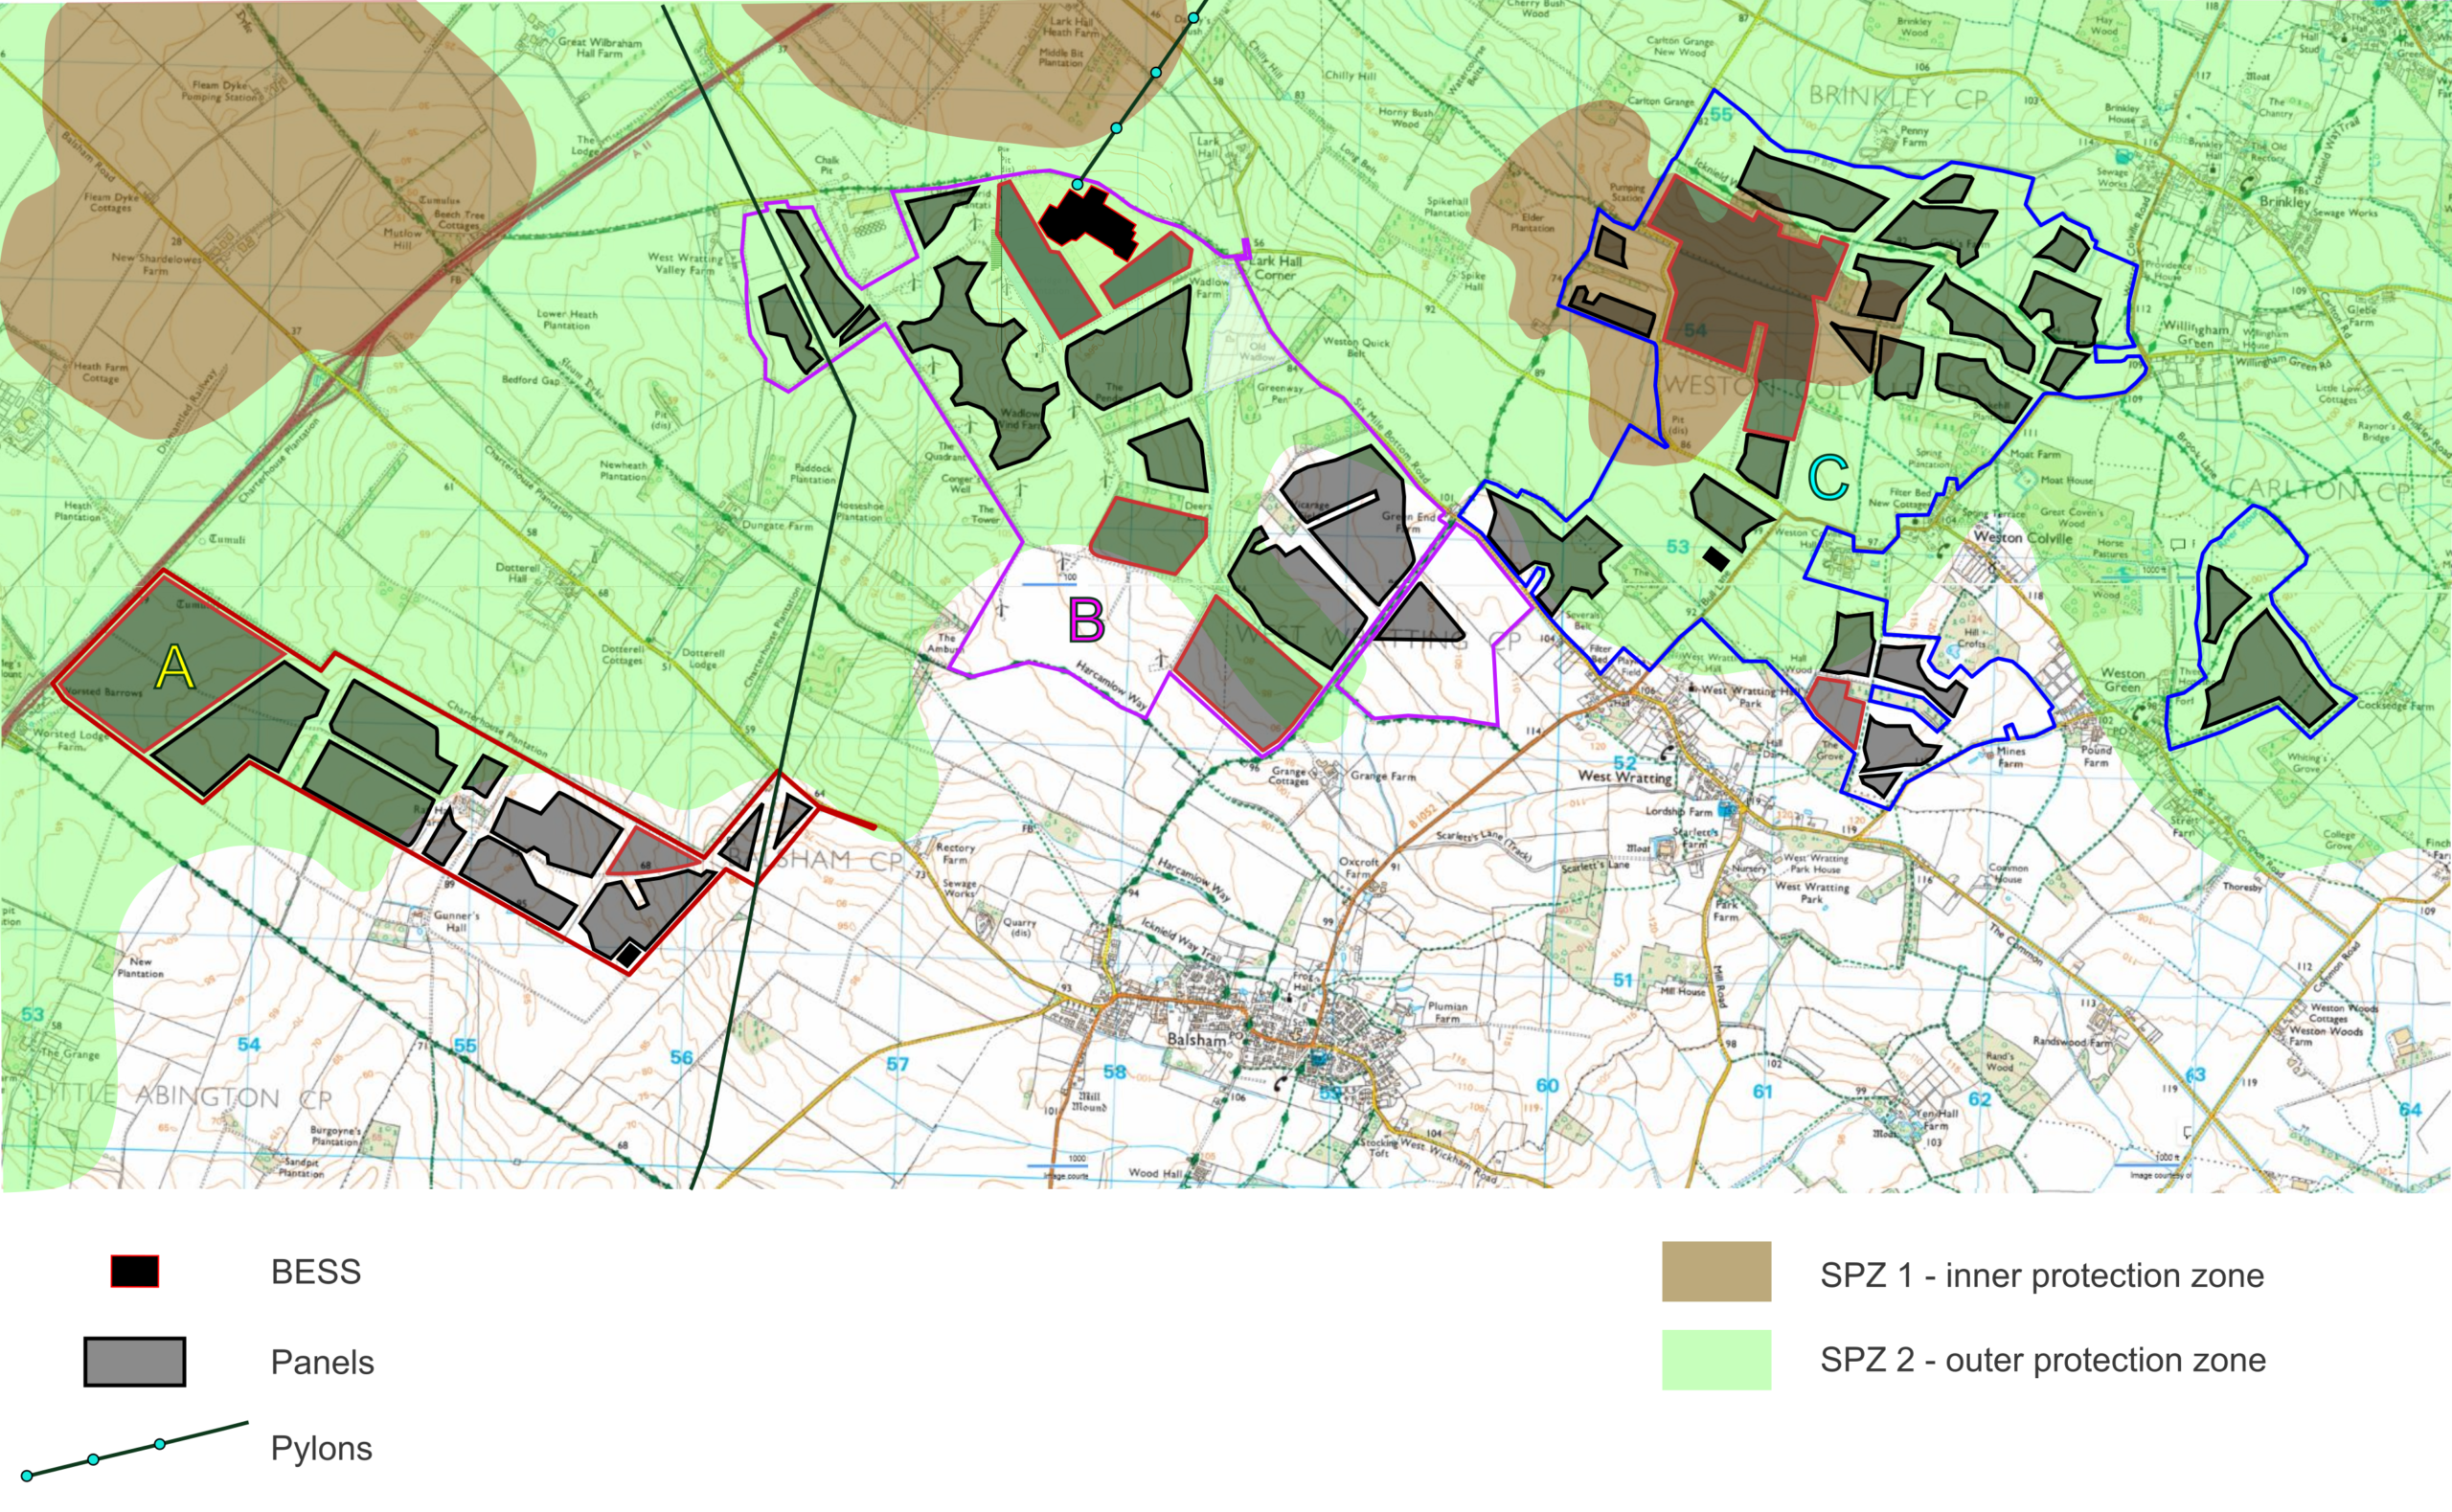Click the 'Pylons' legend text
Screen dimensions: 2452x1512
(x=321, y=1448)
